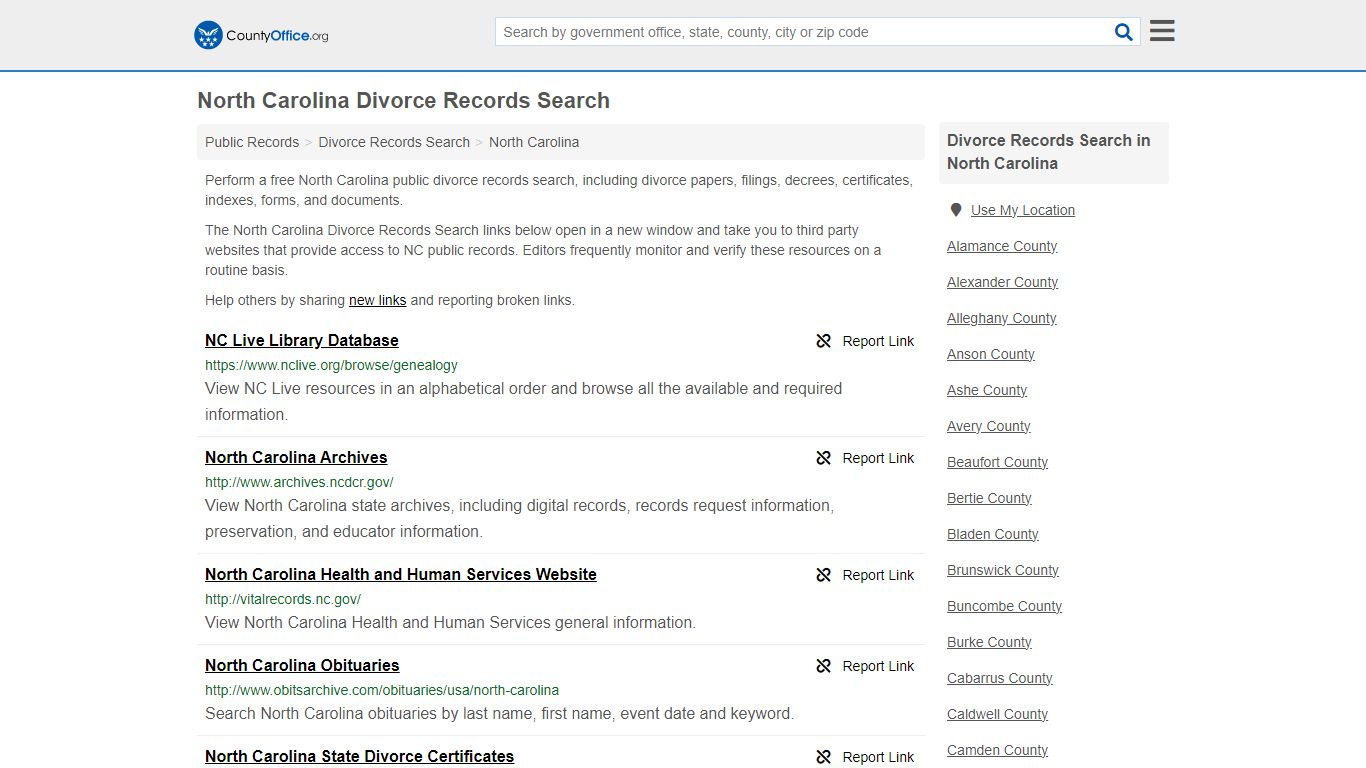Go to Divorce Records Search breadcrumb
Viewport: 1366px width, 768px height.
click(x=394, y=142)
